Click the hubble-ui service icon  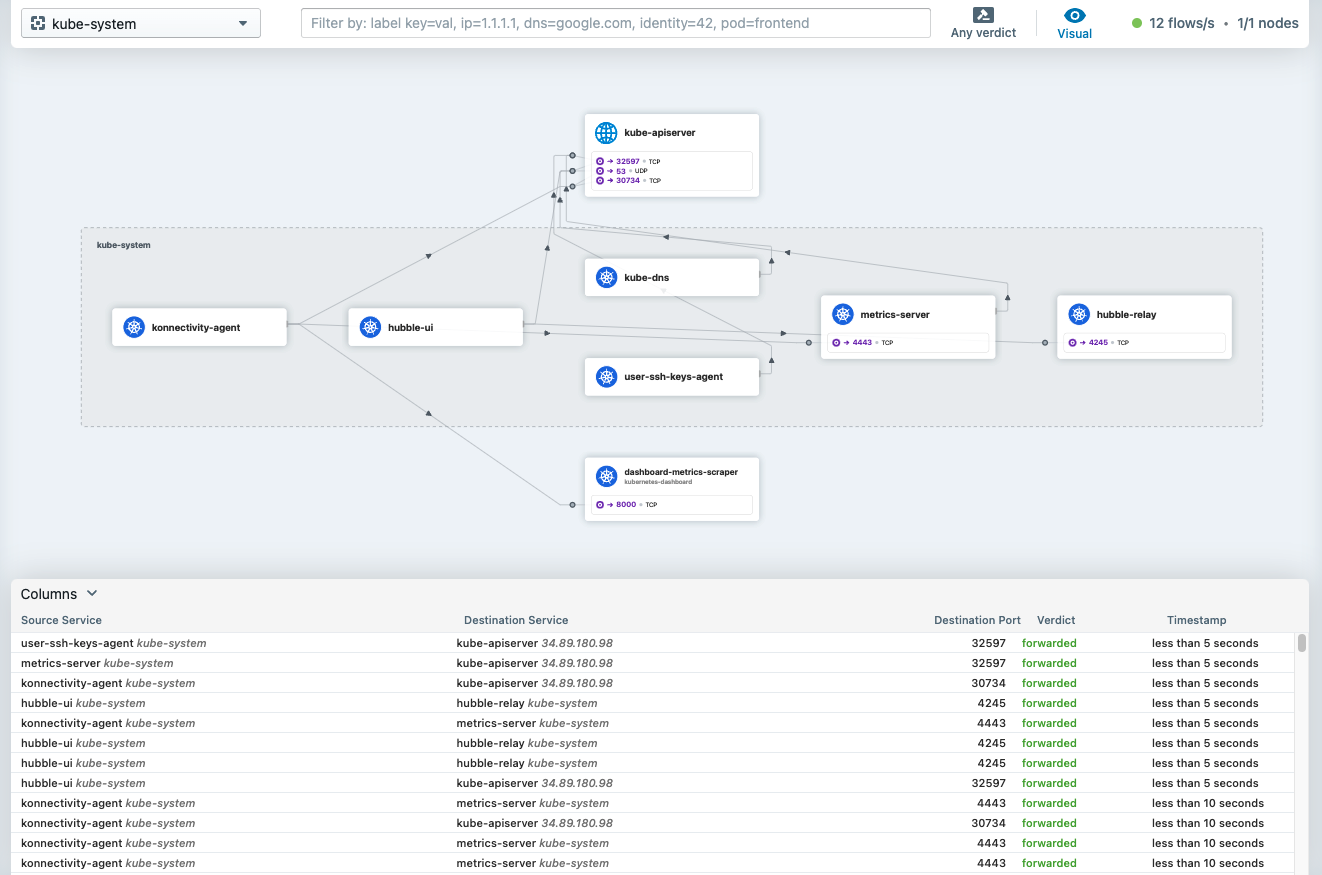tap(371, 327)
